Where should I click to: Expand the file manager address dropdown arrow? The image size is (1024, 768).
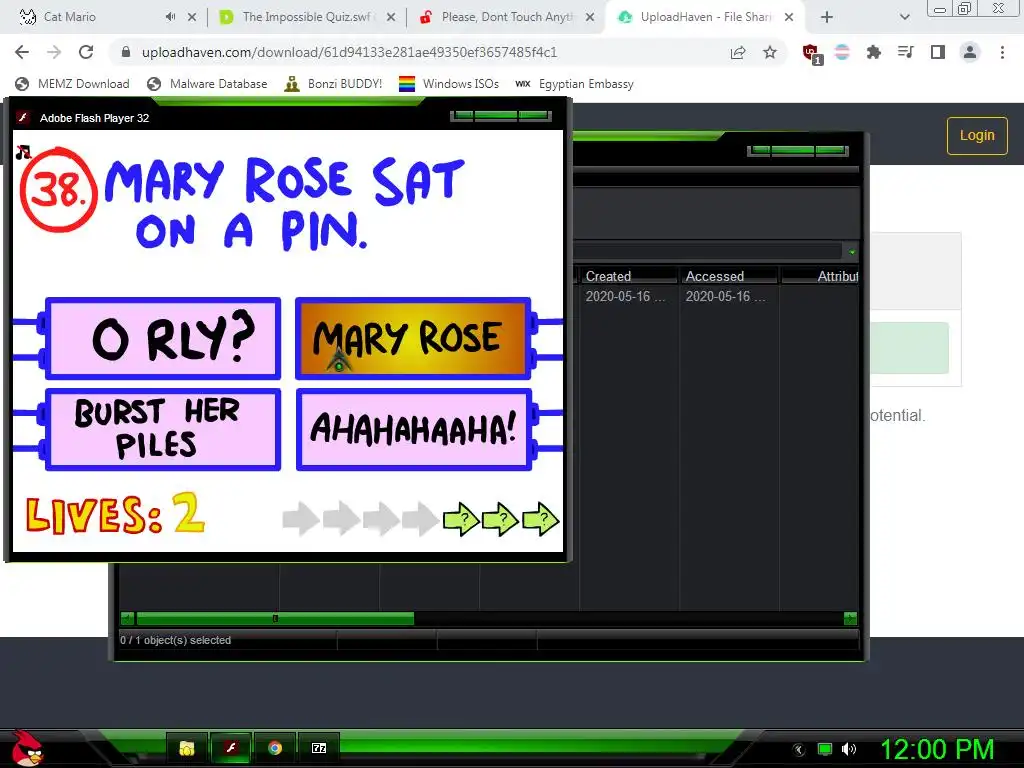point(852,252)
